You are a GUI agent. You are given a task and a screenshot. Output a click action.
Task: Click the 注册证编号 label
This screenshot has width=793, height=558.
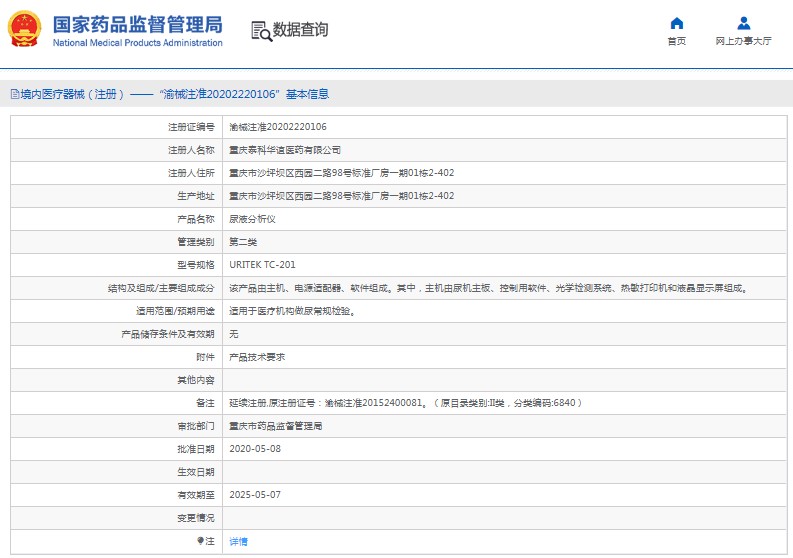pyautogui.click(x=191, y=127)
